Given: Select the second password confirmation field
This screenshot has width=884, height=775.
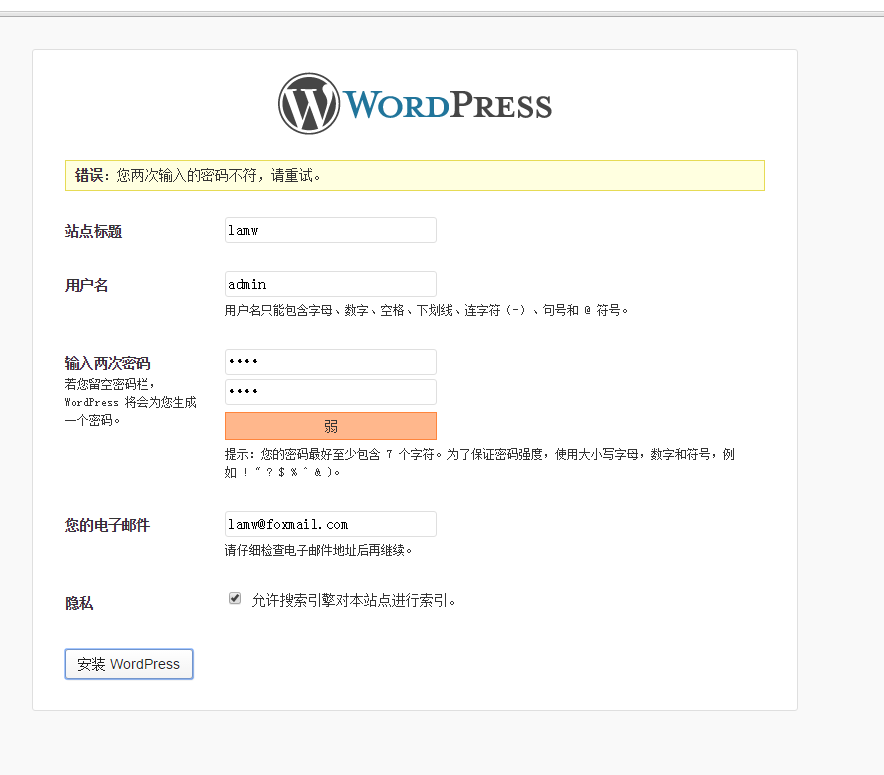Looking at the screenshot, I should point(330,392).
